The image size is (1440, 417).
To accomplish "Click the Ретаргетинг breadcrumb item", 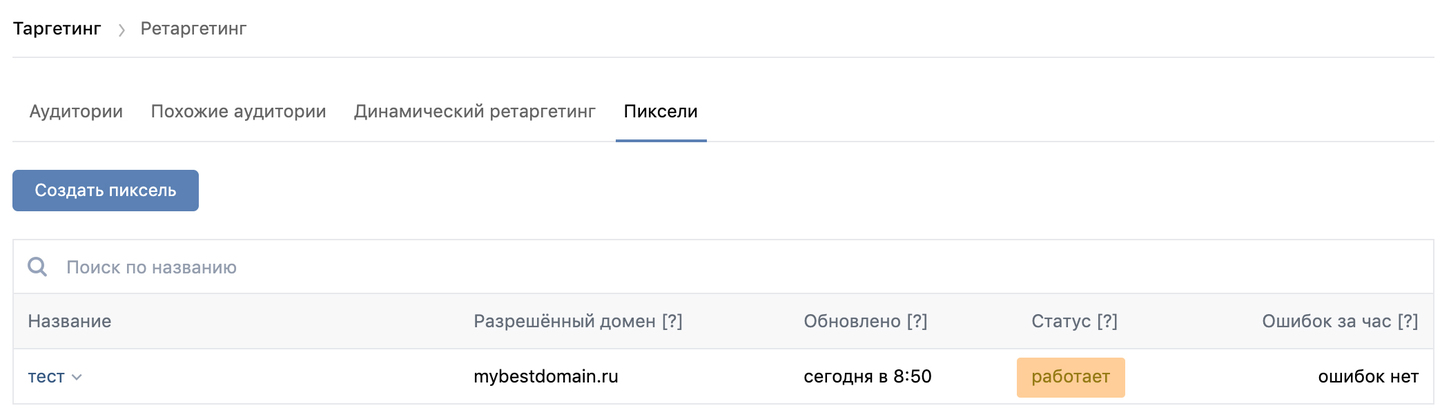I will [193, 29].
